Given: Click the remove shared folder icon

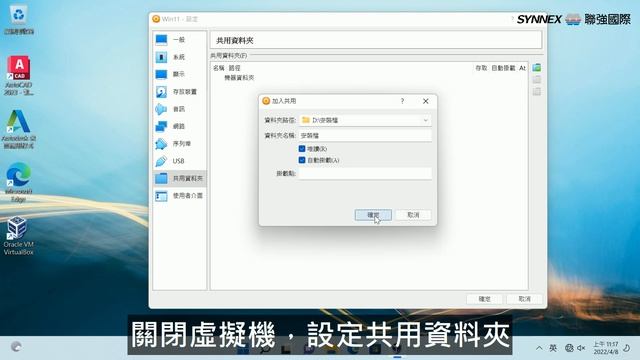Looking at the screenshot, I should click(x=537, y=91).
